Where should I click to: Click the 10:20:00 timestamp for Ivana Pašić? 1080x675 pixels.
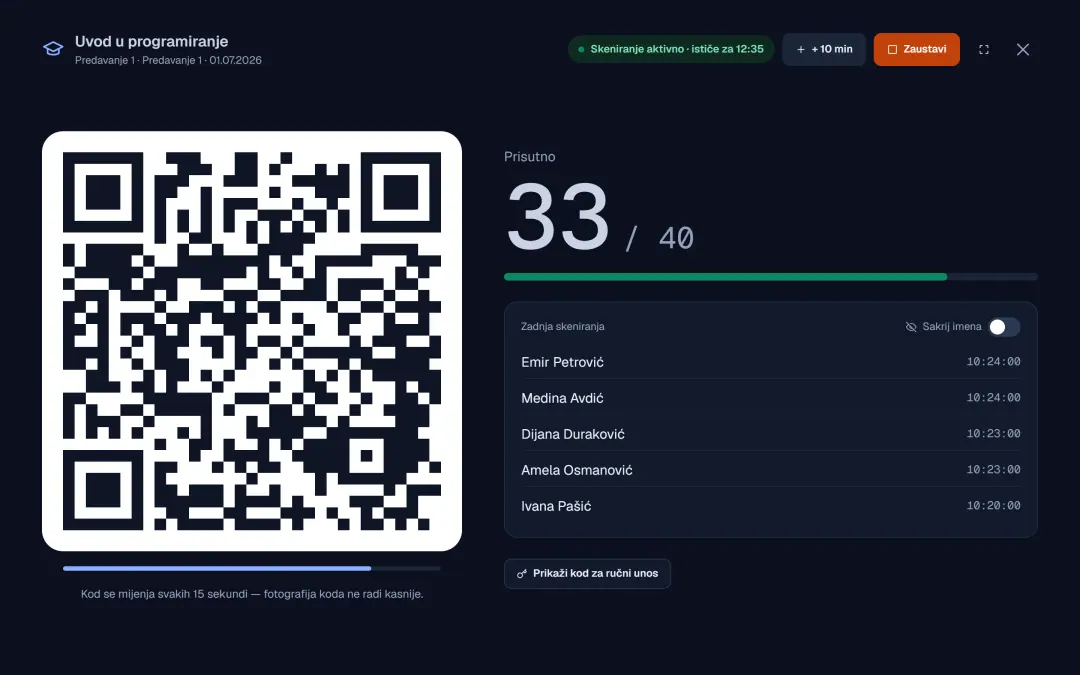993,506
